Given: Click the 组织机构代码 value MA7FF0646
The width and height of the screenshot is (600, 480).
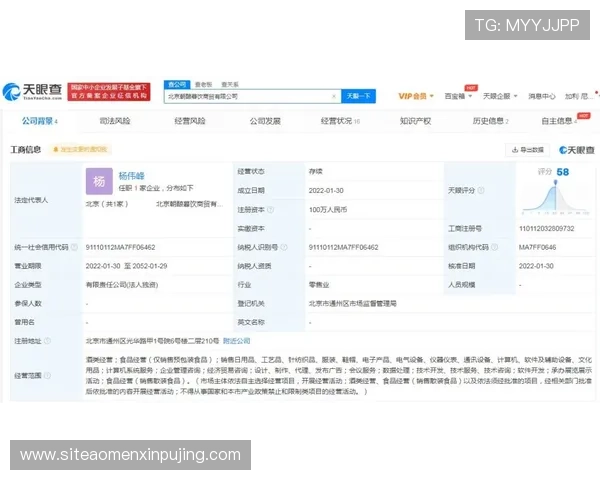Looking at the screenshot, I should (538, 247).
